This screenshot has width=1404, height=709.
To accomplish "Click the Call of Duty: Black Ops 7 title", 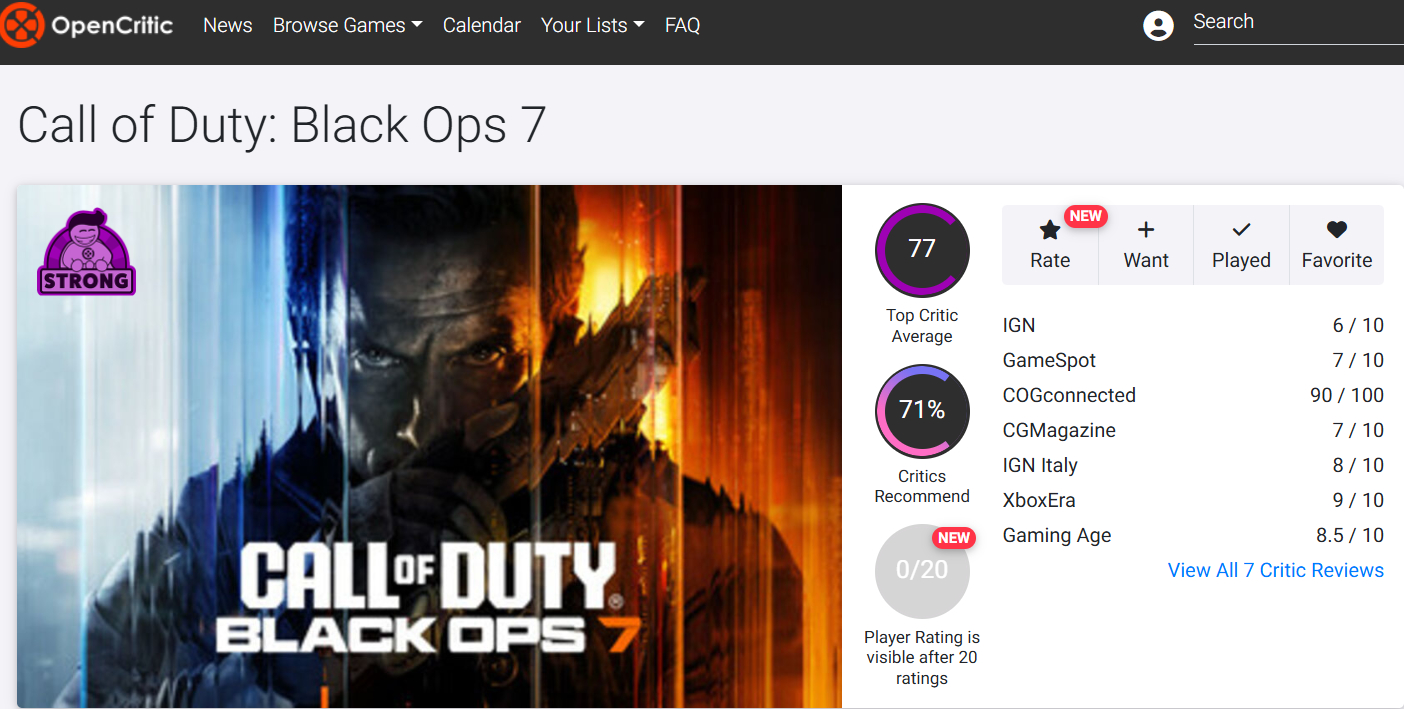I will [282, 125].
